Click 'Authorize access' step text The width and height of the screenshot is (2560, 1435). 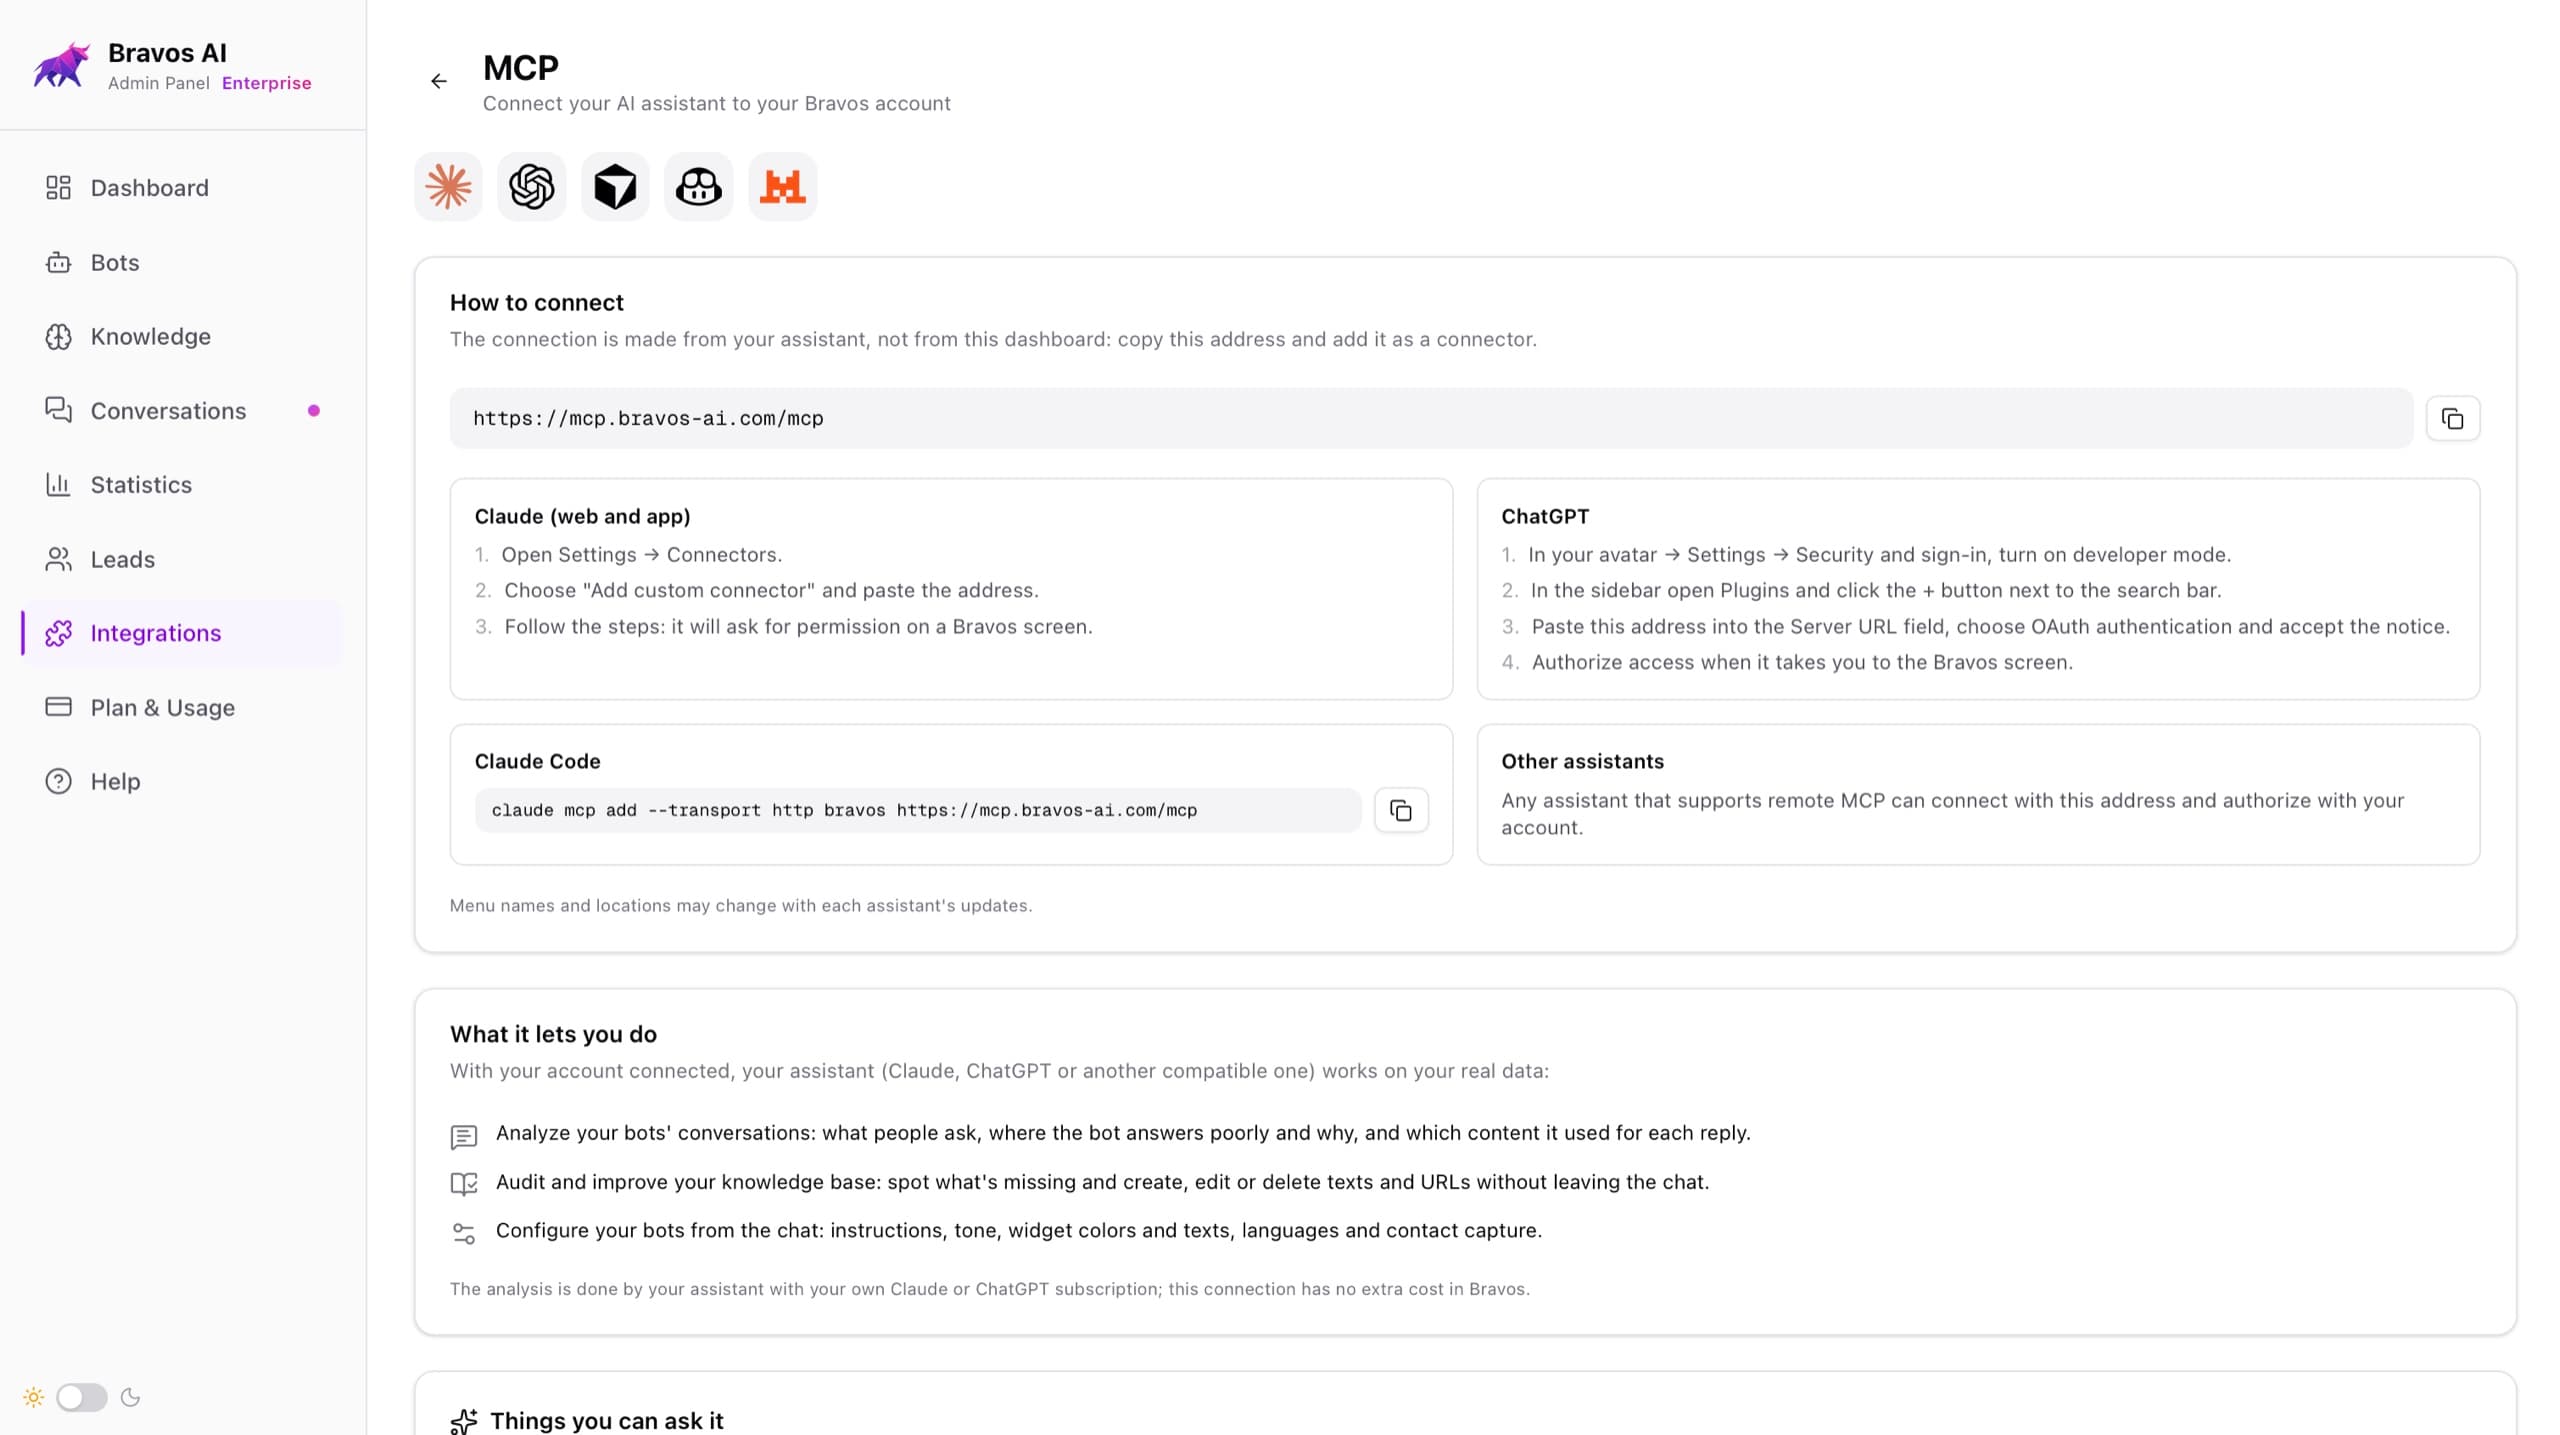coord(1802,663)
